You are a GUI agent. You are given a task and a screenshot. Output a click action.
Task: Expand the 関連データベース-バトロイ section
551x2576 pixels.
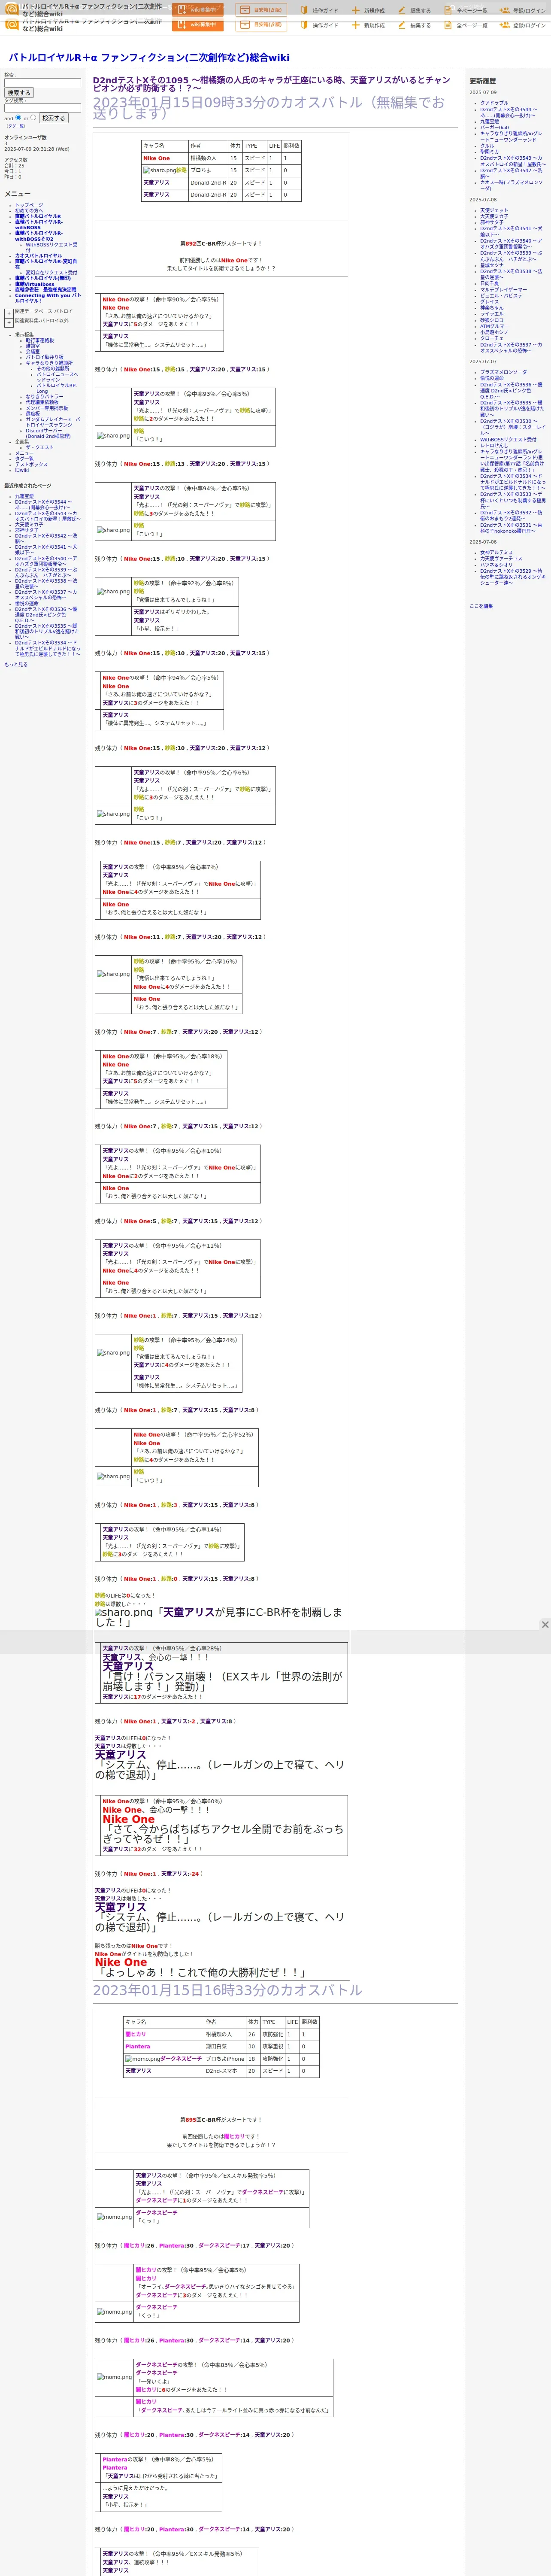tap(9, 313)
